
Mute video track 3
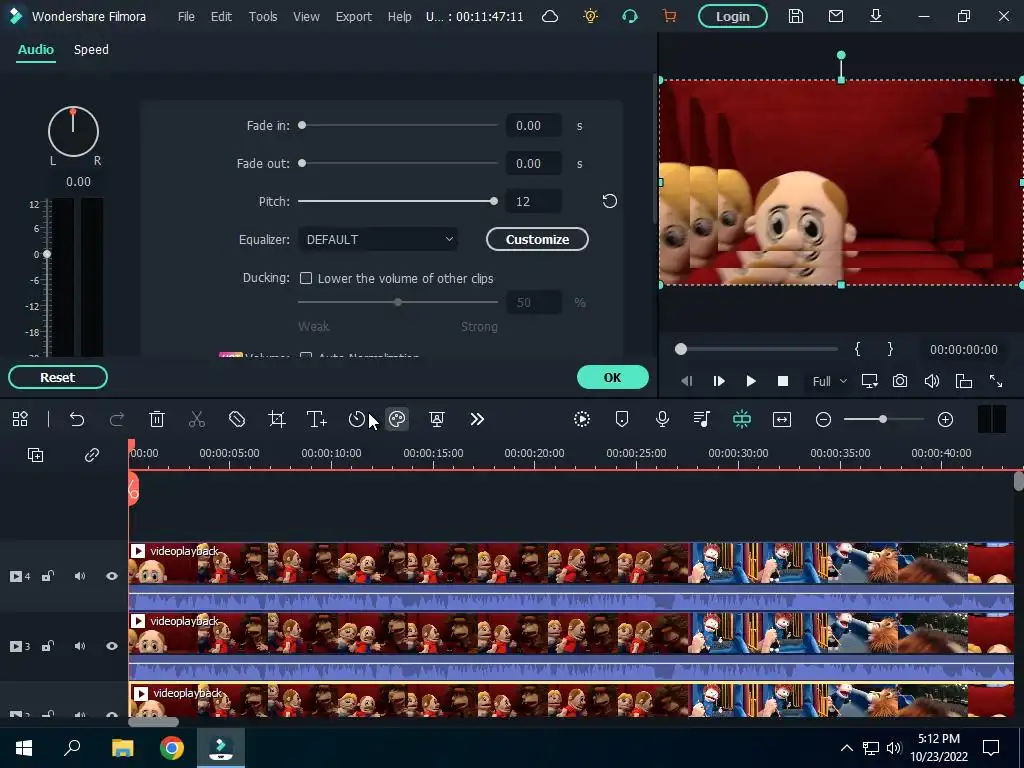pos(80,647)
